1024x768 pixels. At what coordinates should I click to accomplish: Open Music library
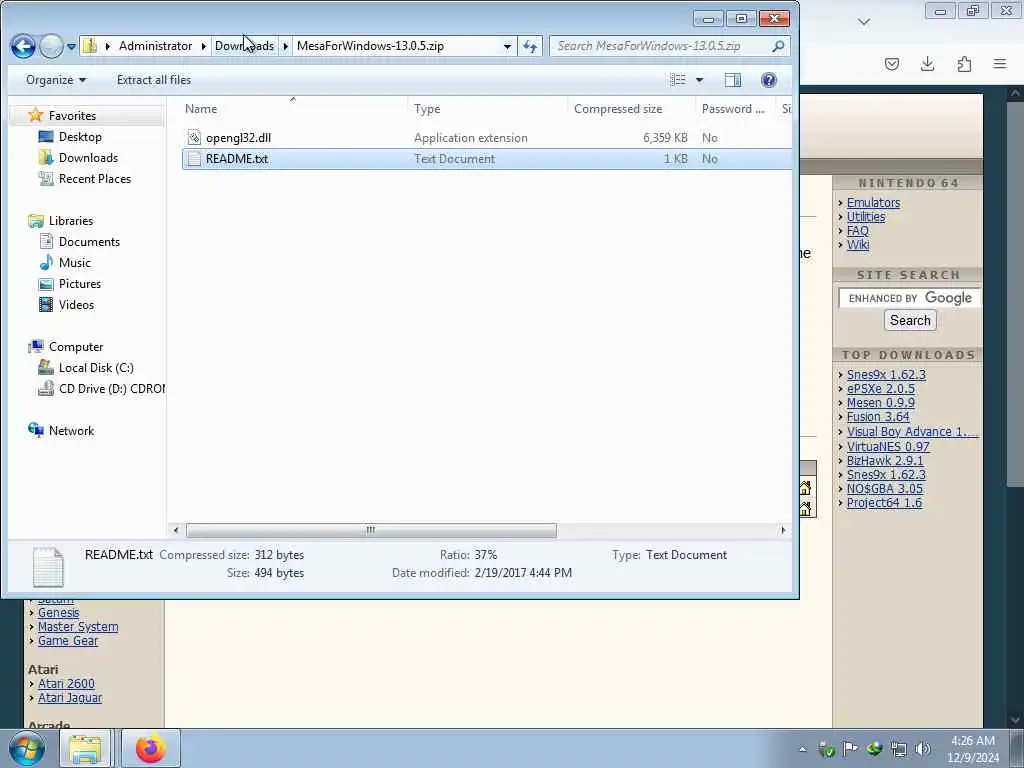[74, 263]
